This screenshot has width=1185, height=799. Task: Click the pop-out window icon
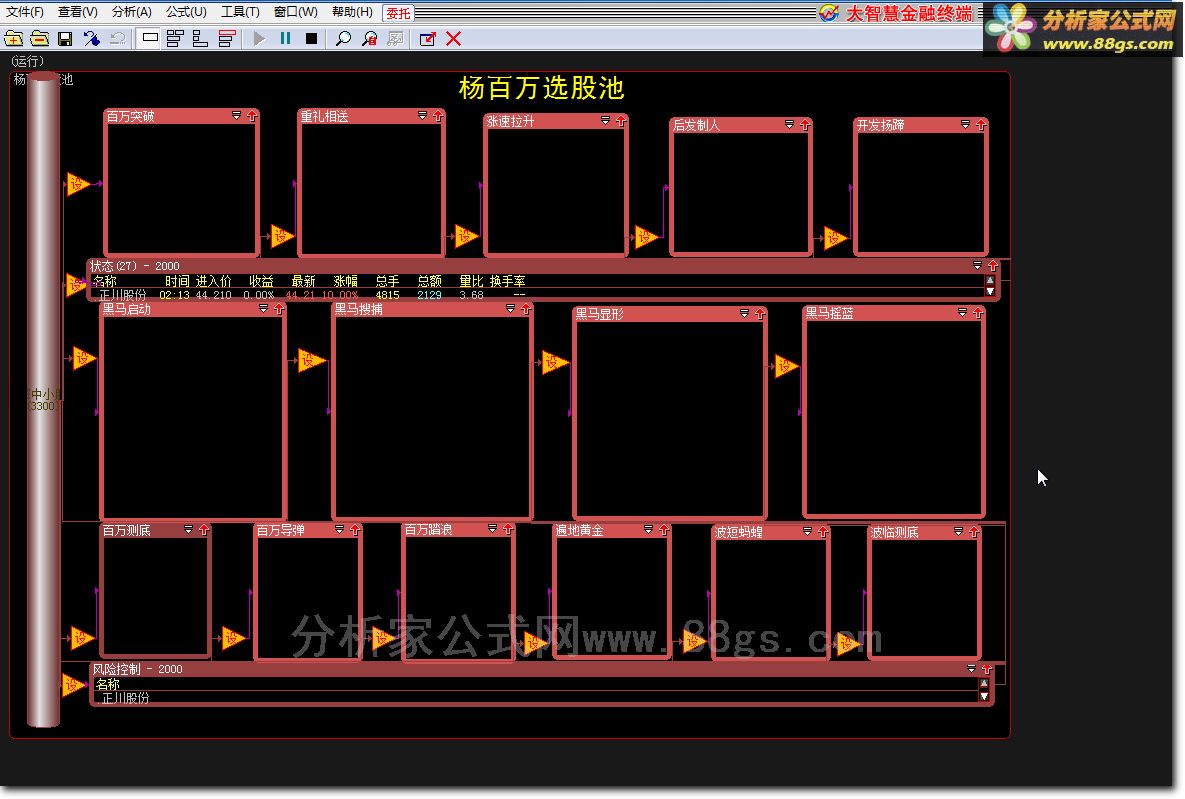tap(428, 39)
